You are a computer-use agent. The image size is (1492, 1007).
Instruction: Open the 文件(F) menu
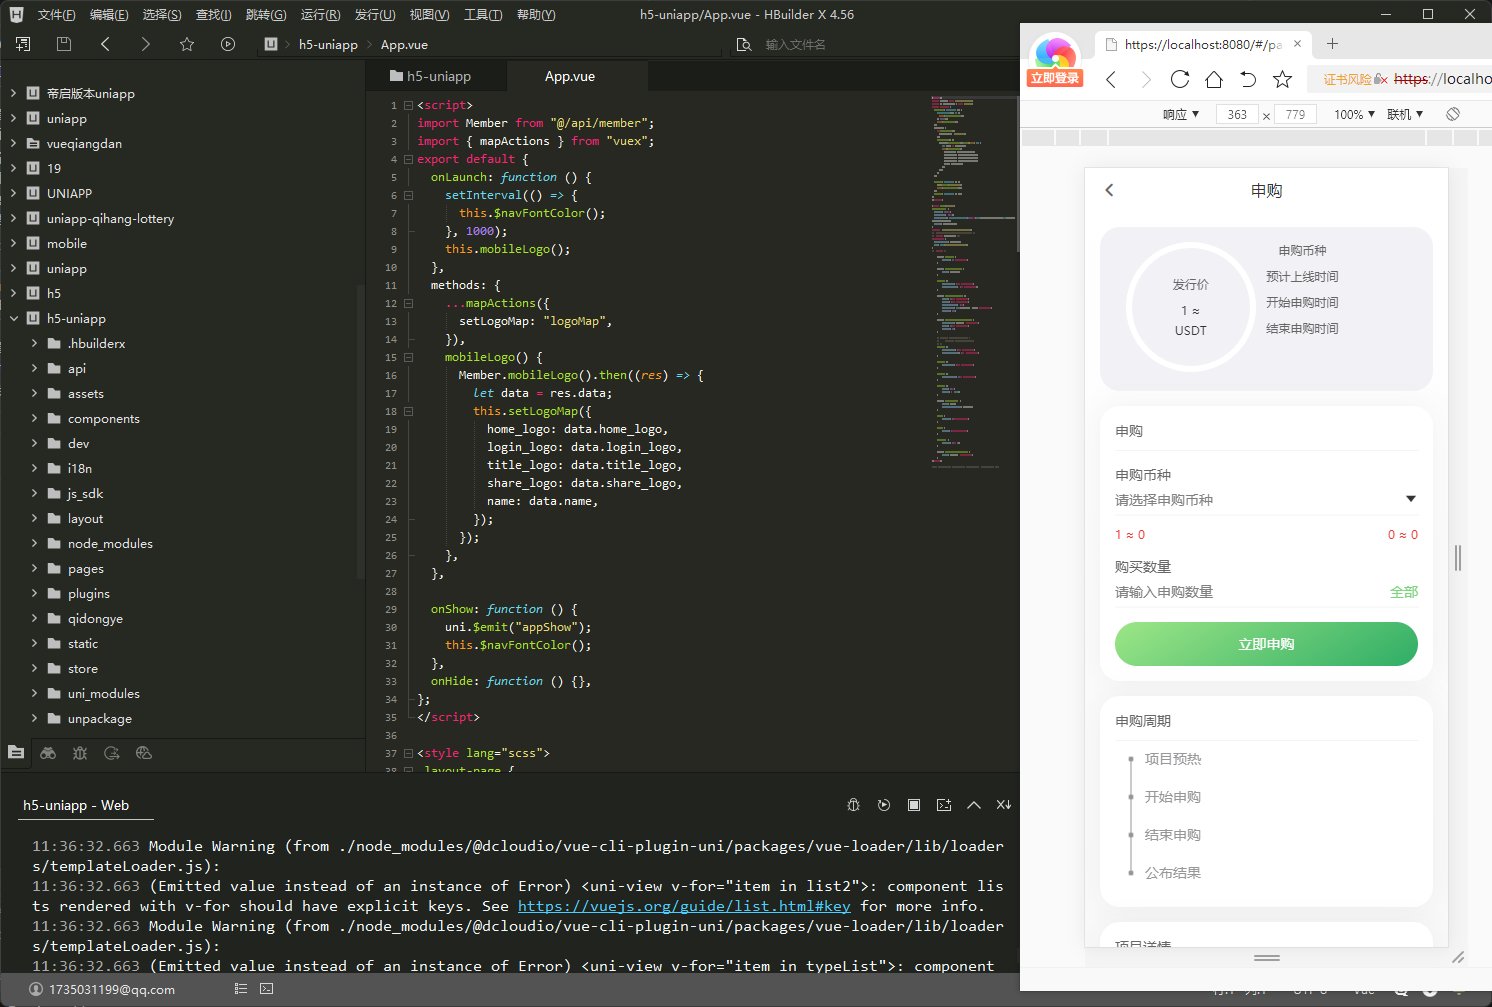coord(56,14)
